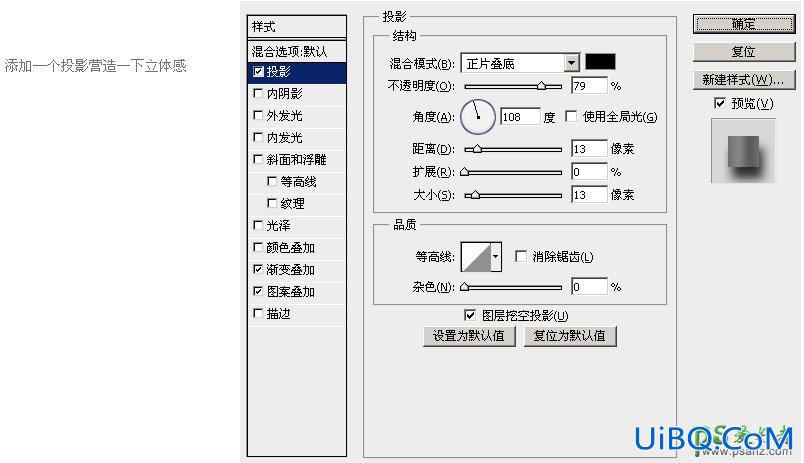Select the 渐变叠加 row label
Screen dimensions: 804x463
pos(290,269)
